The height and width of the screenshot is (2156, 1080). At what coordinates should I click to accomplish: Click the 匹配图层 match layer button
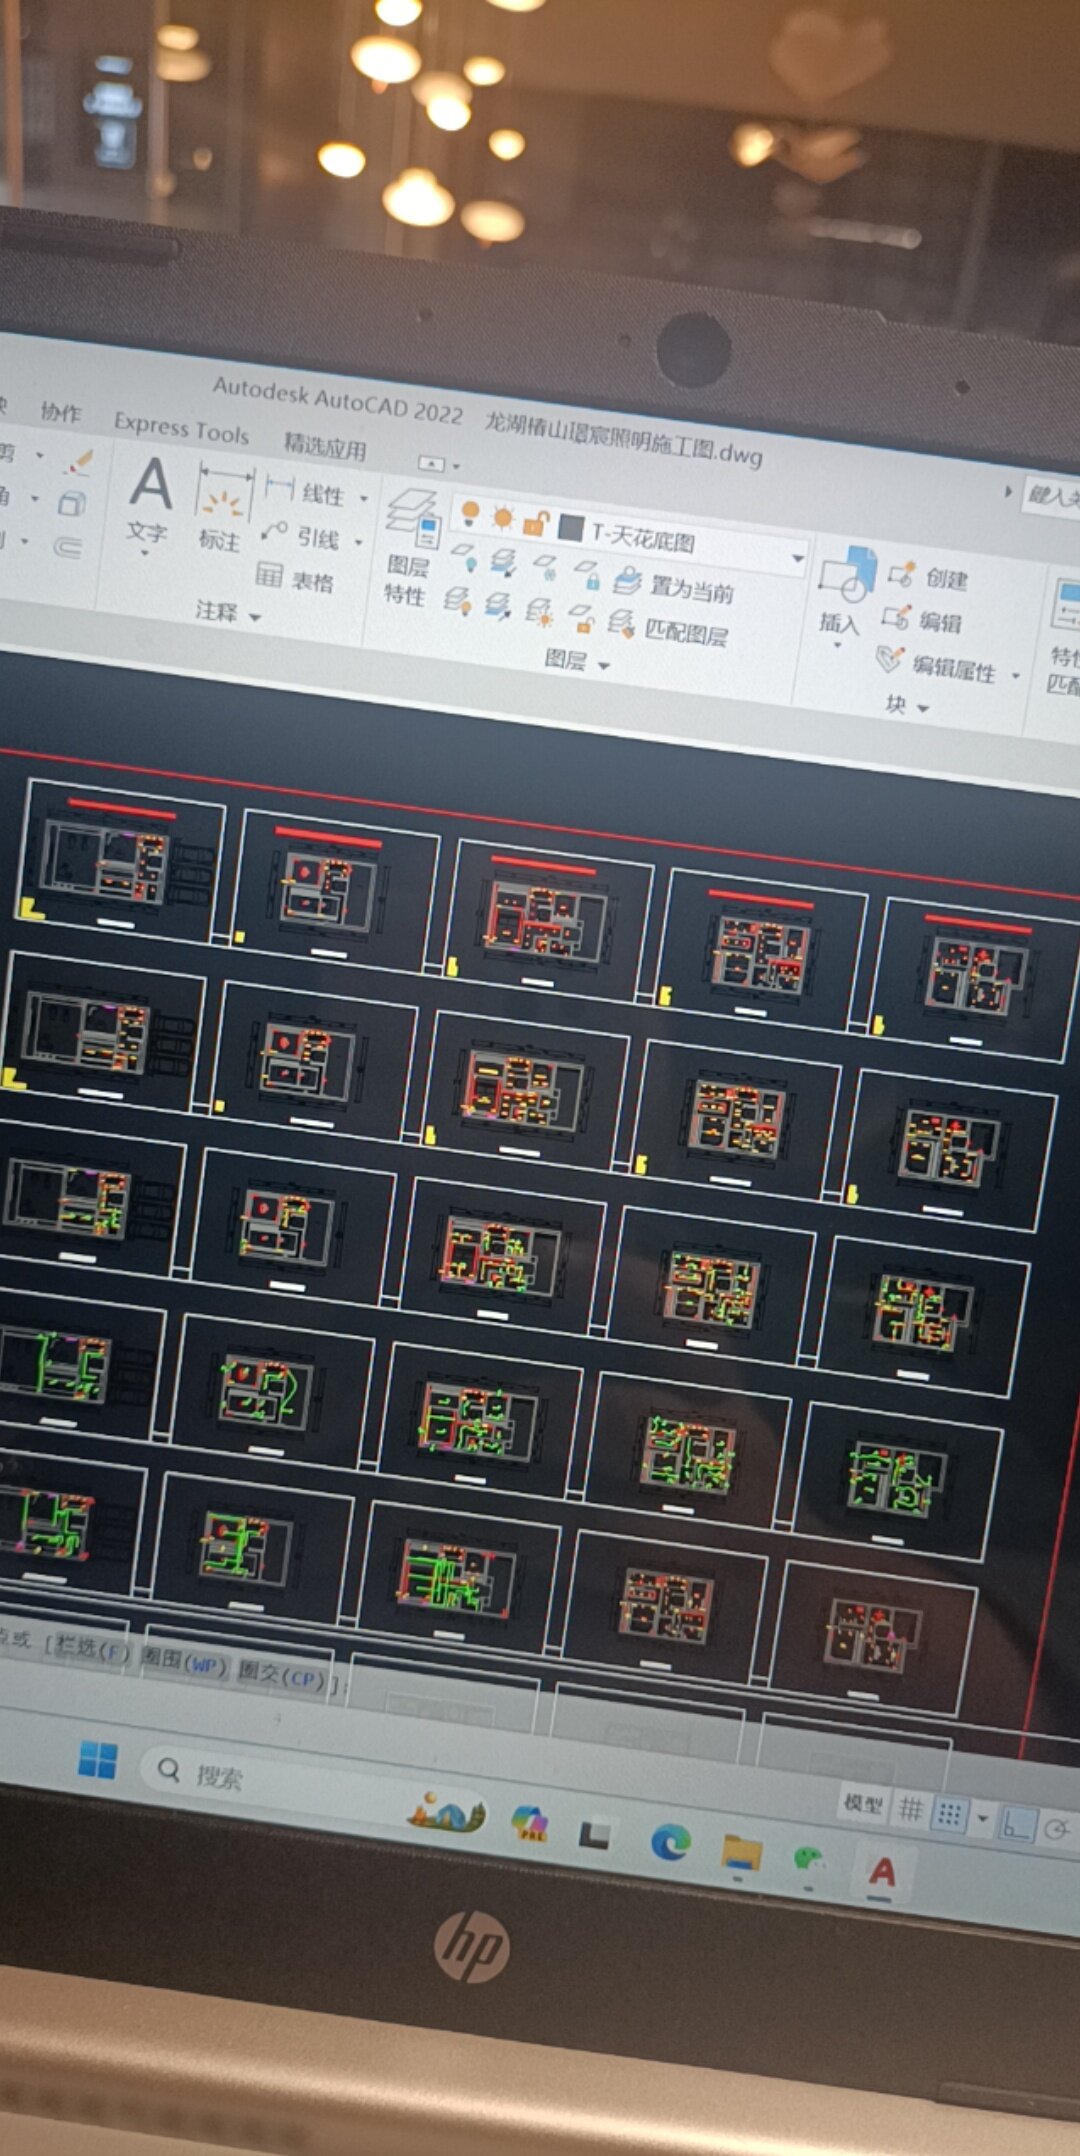click(669, 628)
